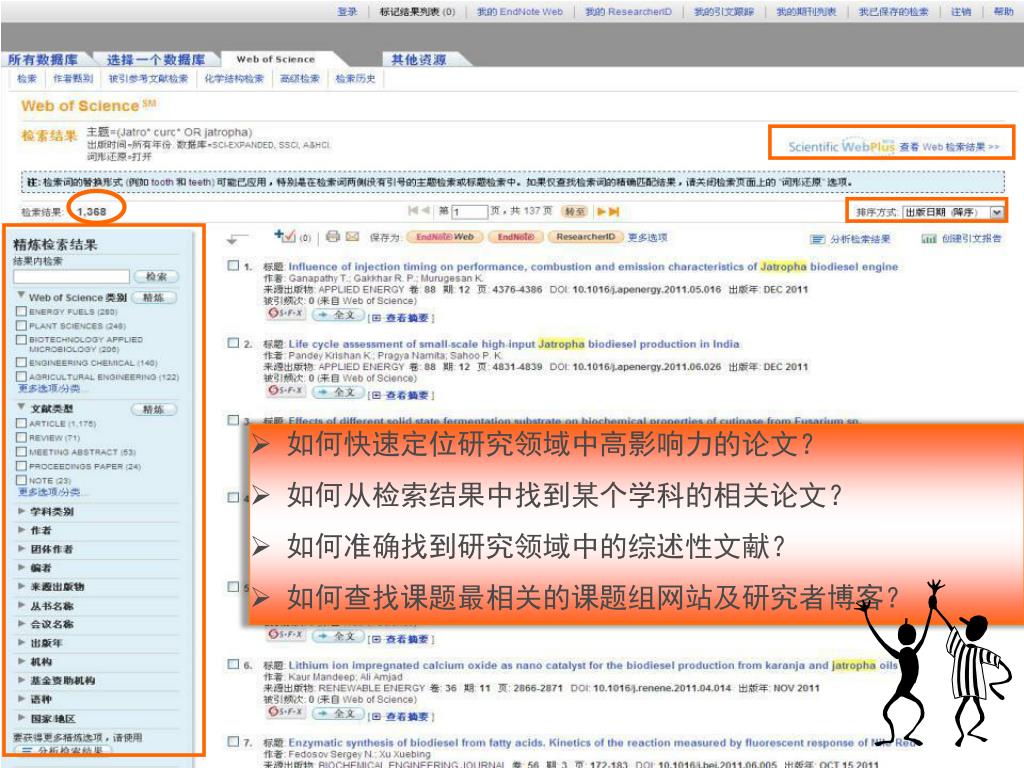Screen dimensions: 1024x768
Task: Click the 检索 button under 结果内检索
Action: pos(155,276)
